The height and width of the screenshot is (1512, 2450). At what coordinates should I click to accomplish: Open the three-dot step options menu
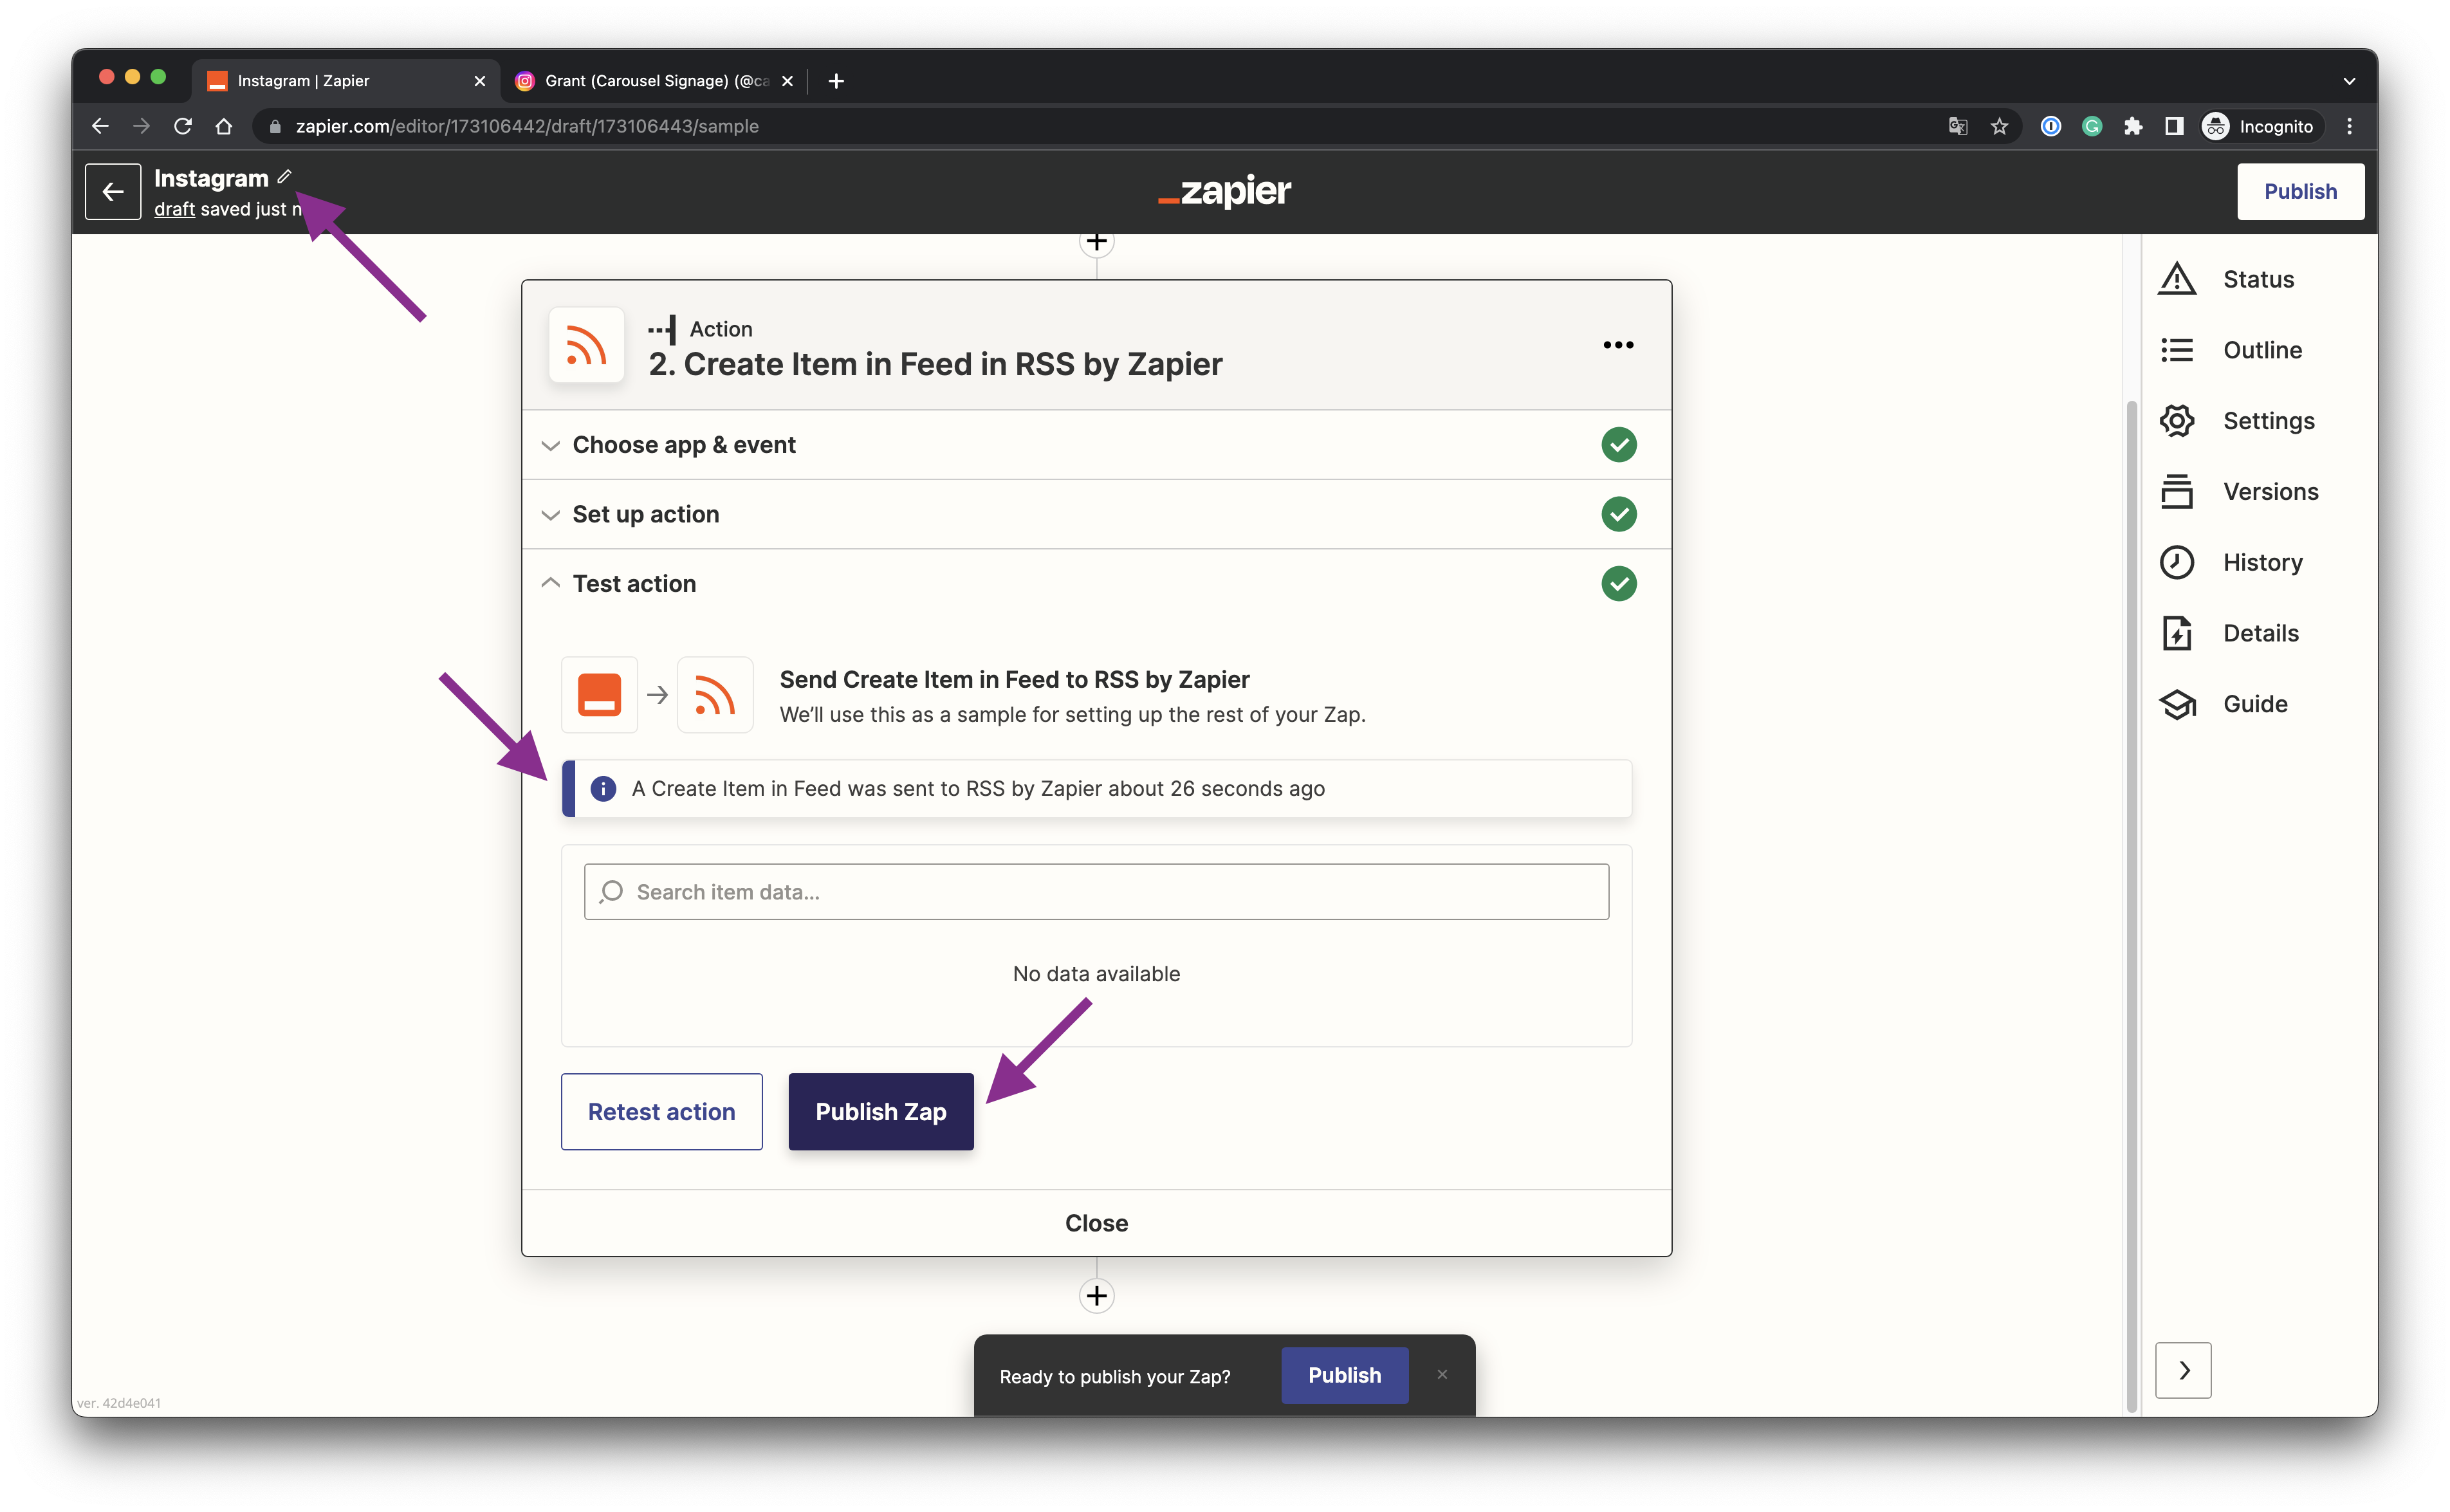pos(1617,345)
